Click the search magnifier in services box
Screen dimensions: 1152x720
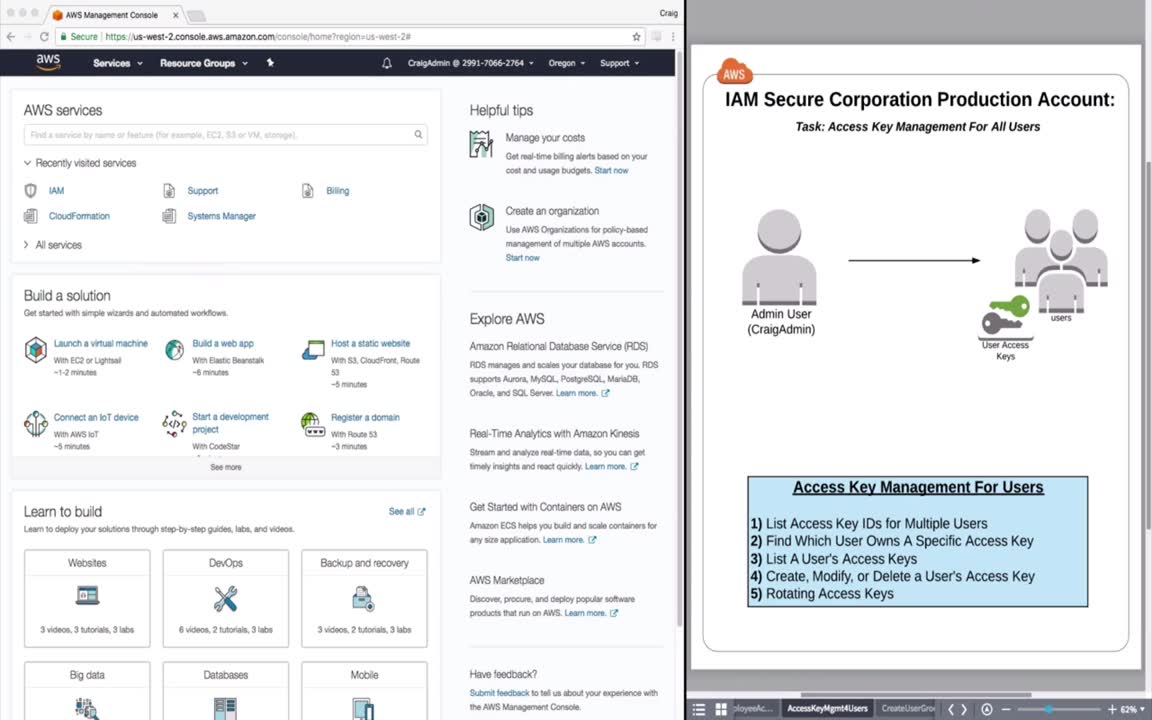tap(418, 134)
